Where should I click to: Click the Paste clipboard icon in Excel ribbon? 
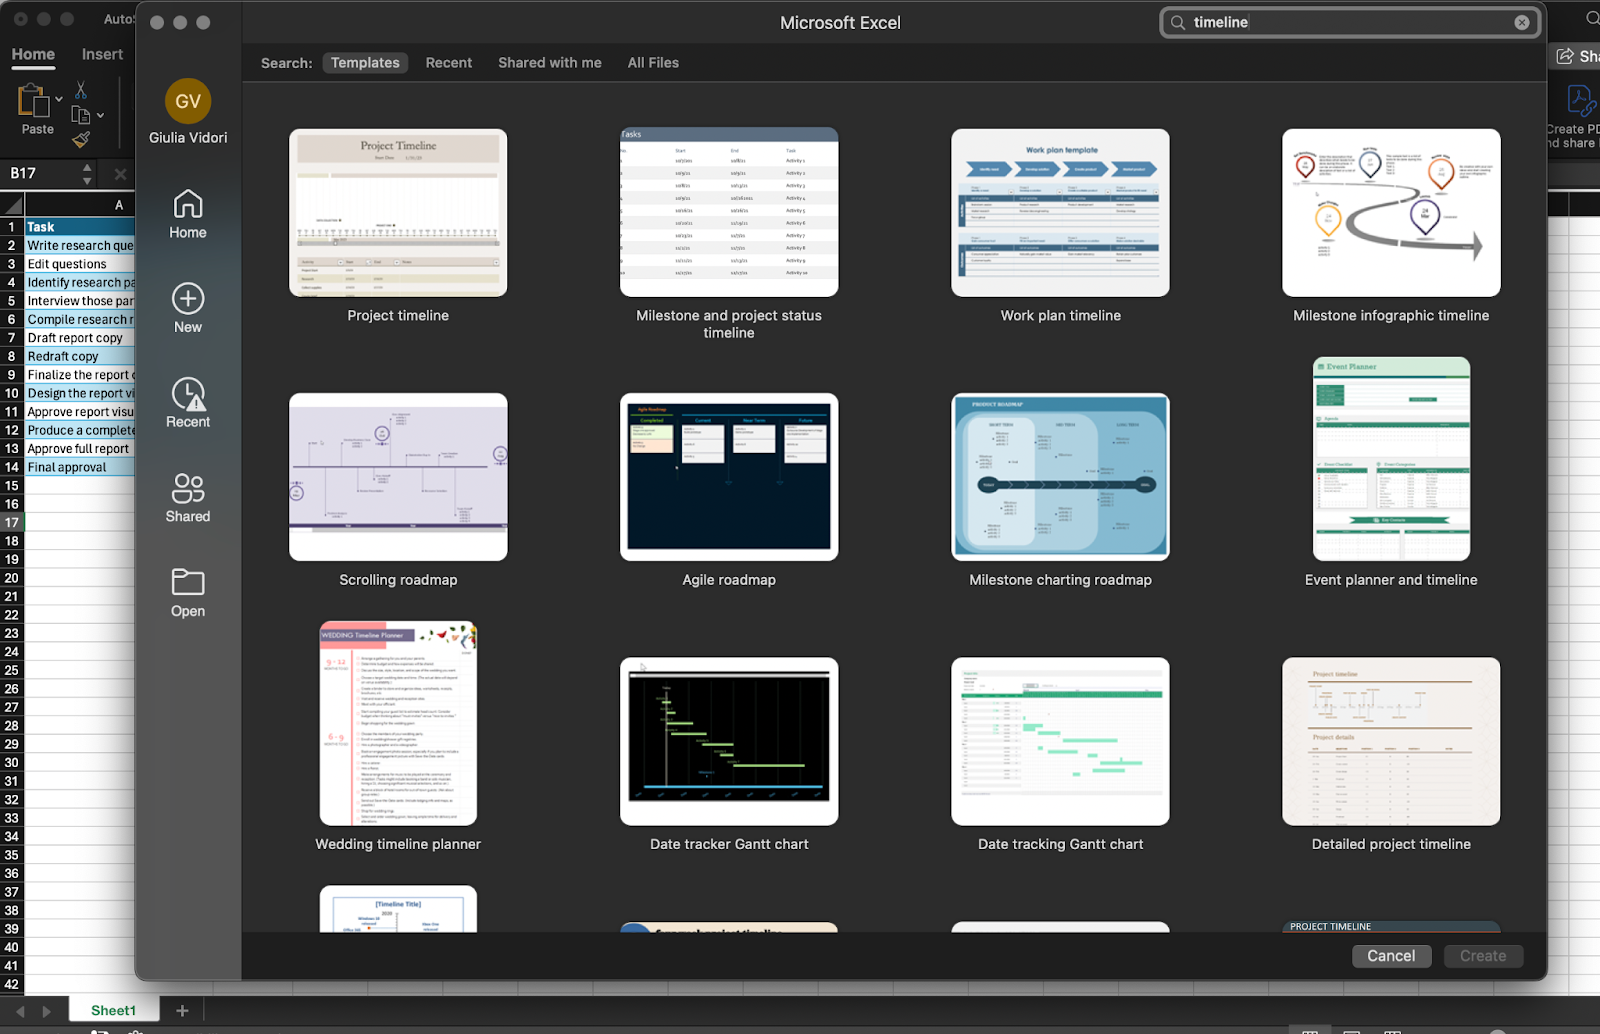(34, 100)
